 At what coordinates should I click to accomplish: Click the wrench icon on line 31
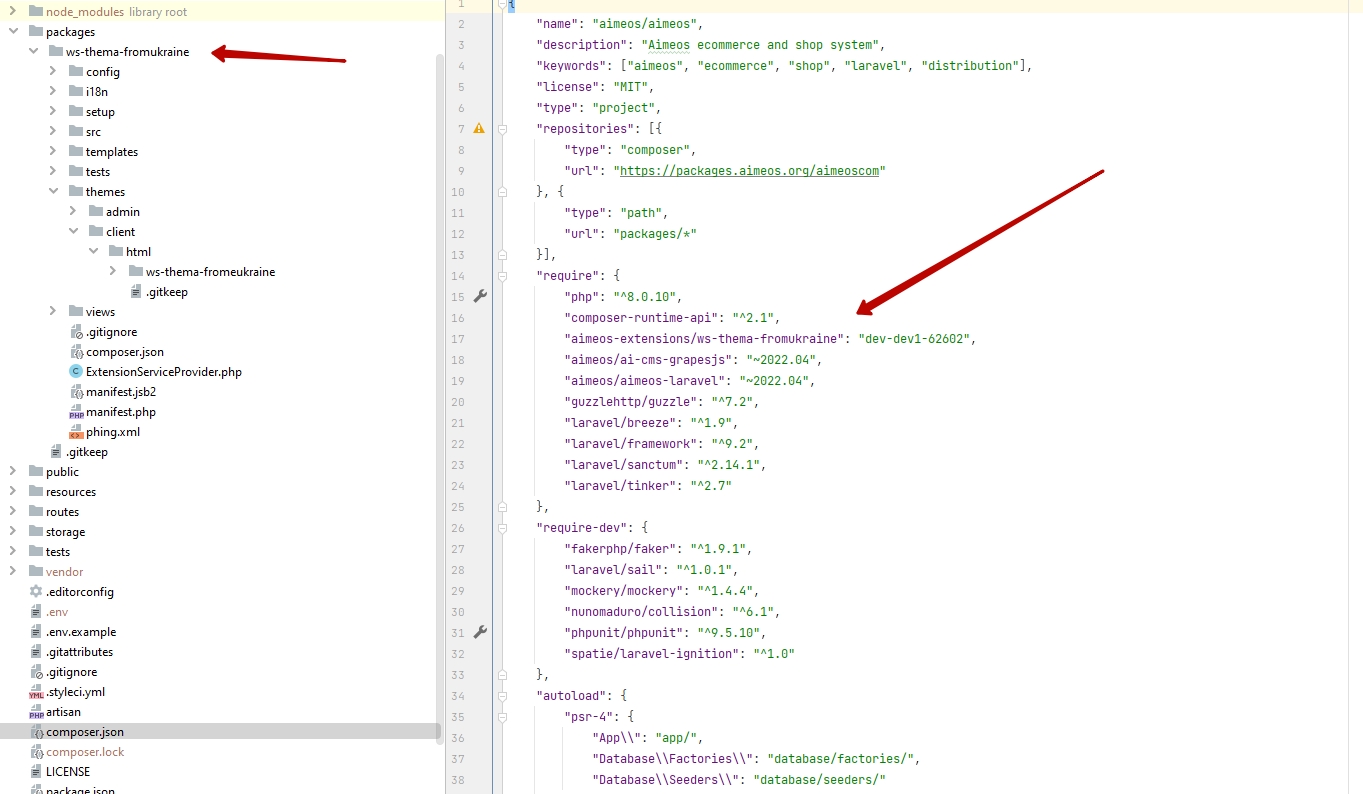click(479, 632)
